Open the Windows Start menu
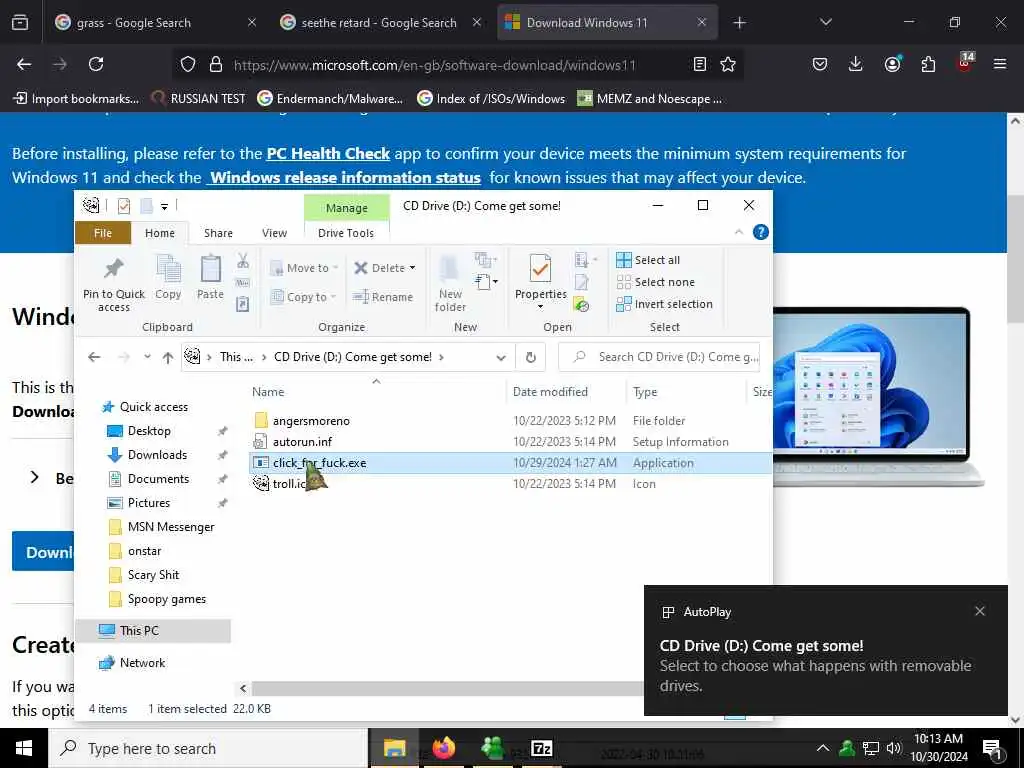The width and height of the screenshot is (1024, 768). pyautogui.click(x=24, y=748)
